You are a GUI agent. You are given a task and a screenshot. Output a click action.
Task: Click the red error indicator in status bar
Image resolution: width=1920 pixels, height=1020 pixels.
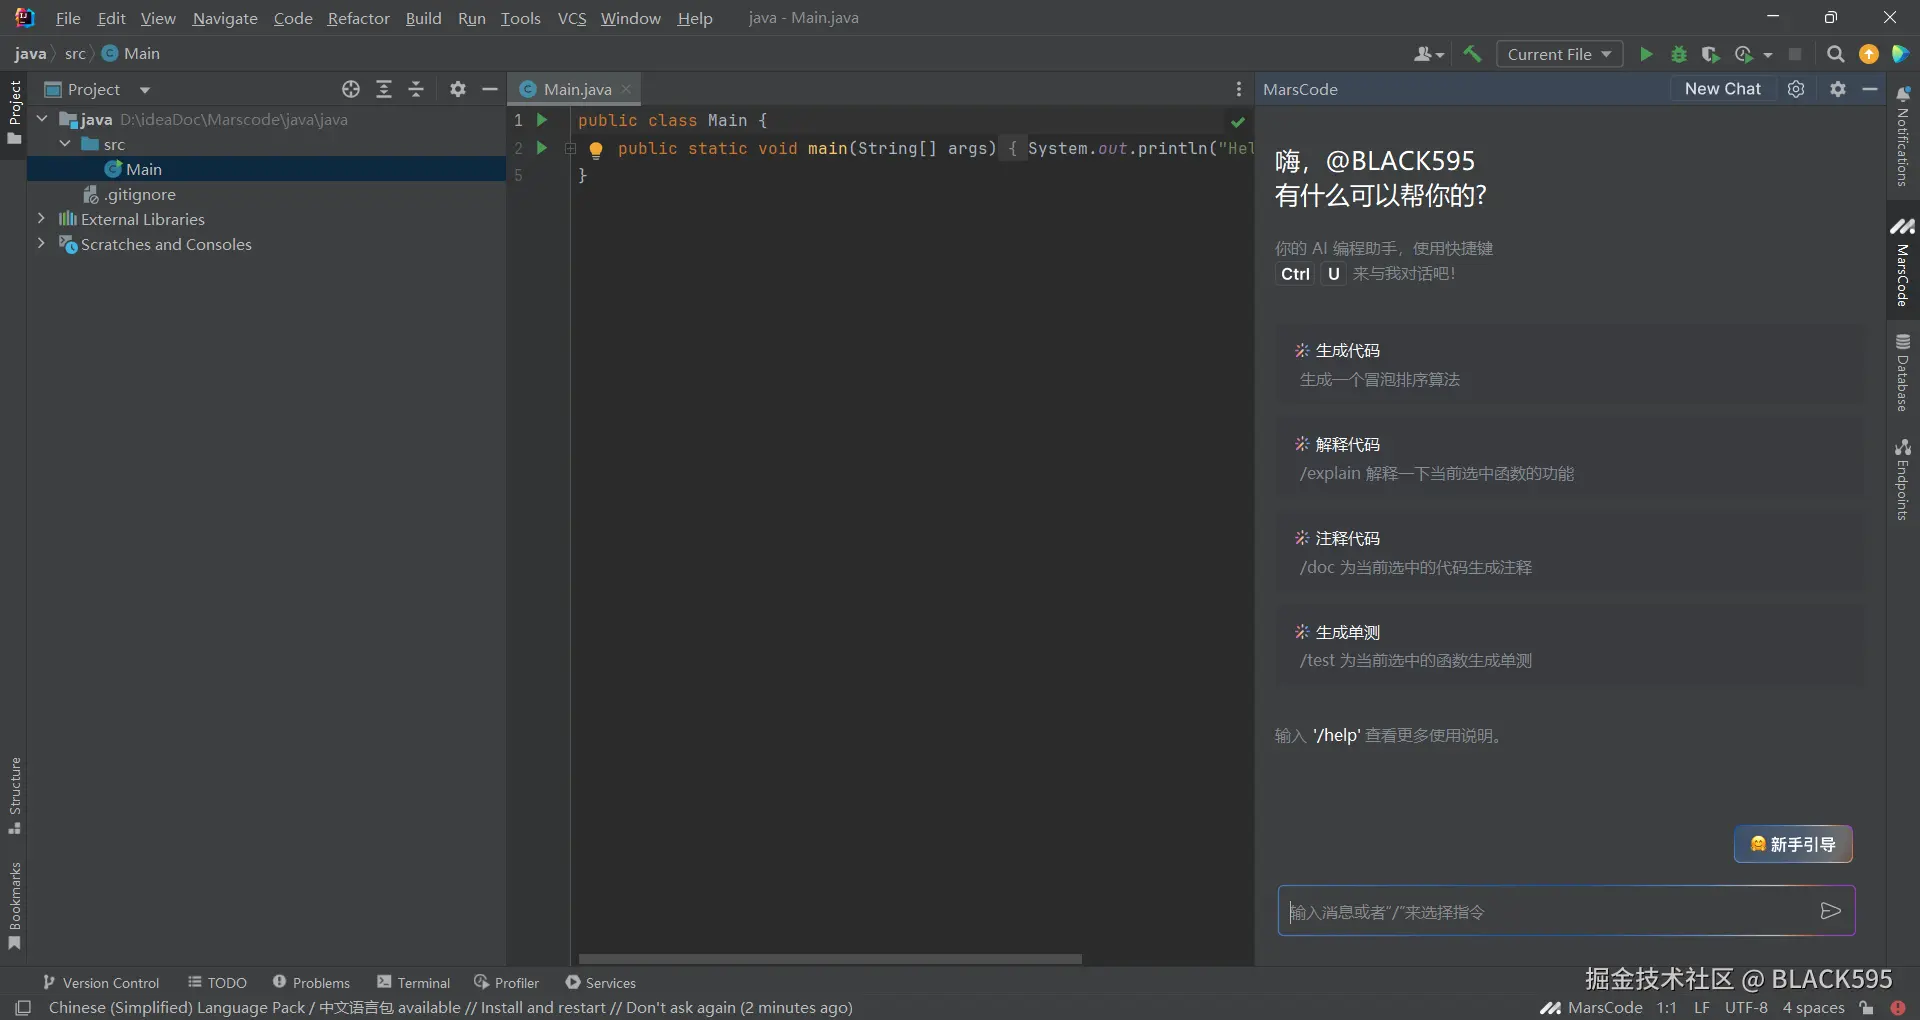1898,1008
